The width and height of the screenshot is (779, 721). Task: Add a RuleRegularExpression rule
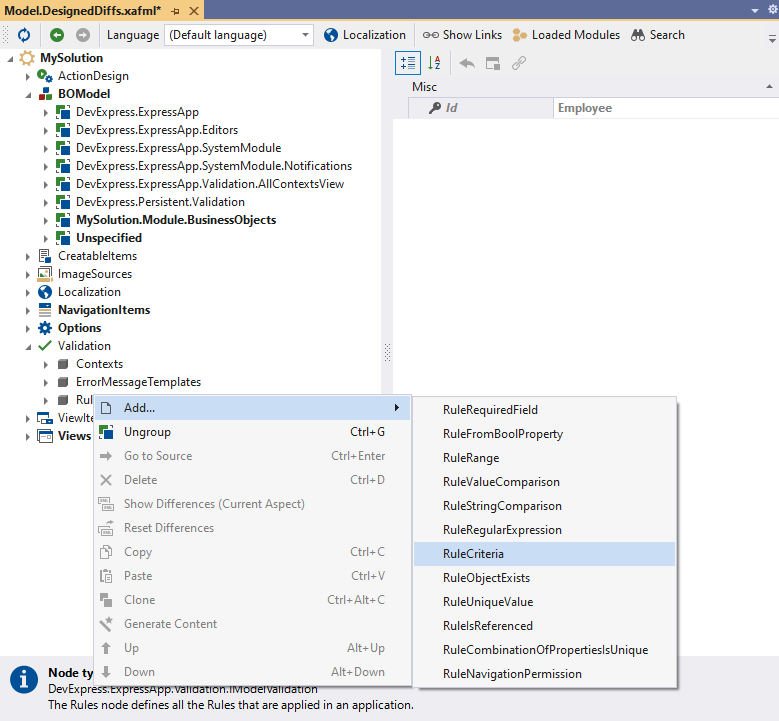[x=545, y=530]
